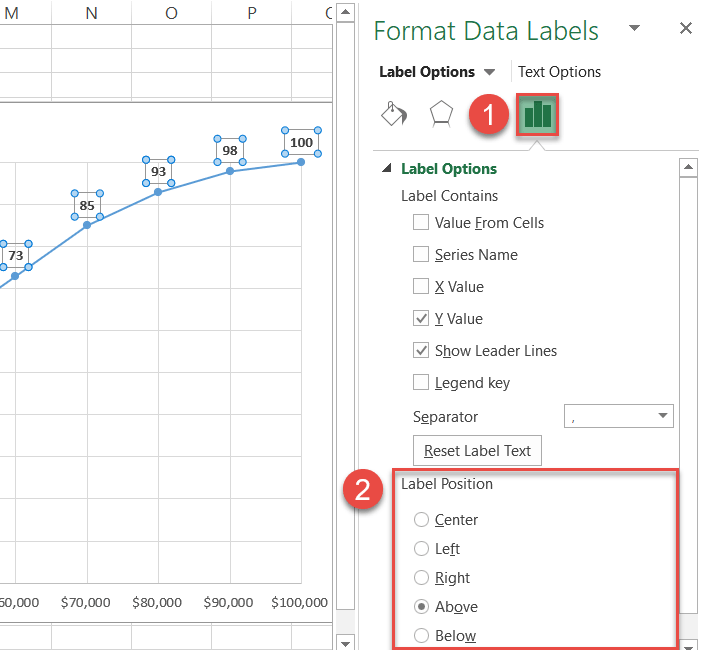Click the Label Contains heading text
Viewport: 713px width, 650px height.
[449, 196]
